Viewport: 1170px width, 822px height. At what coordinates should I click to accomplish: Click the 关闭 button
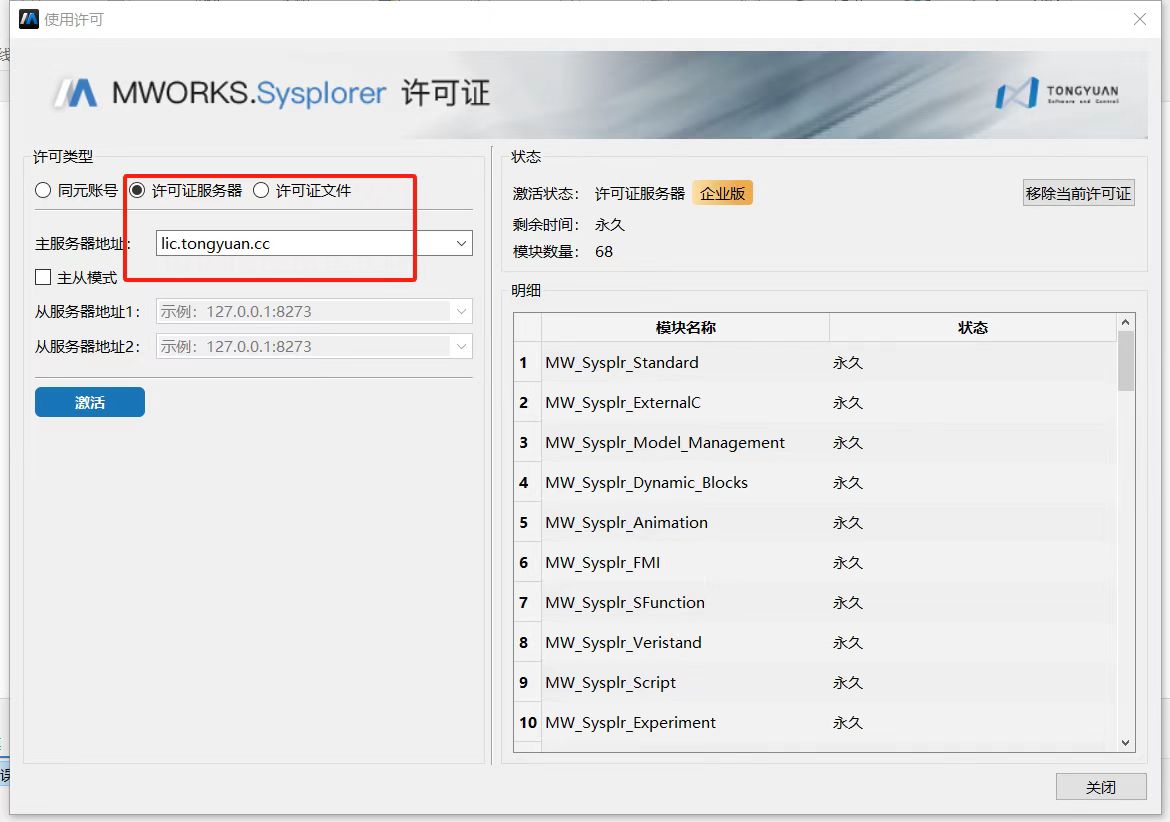tap(1101, 787)
